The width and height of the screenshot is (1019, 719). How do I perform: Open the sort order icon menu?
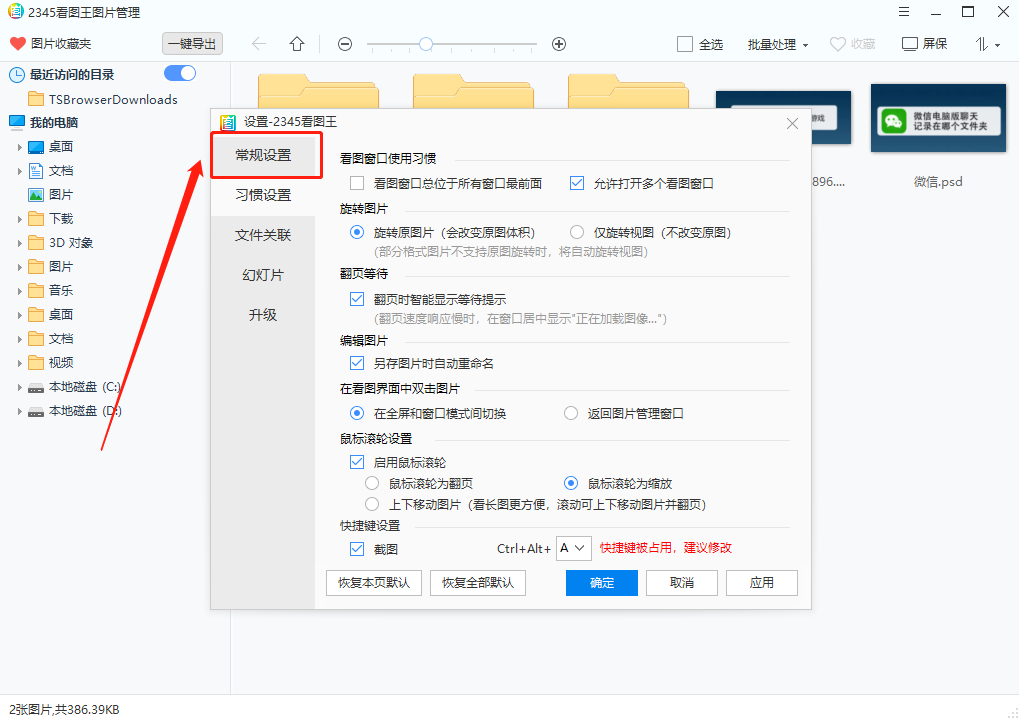coord(983,43)
